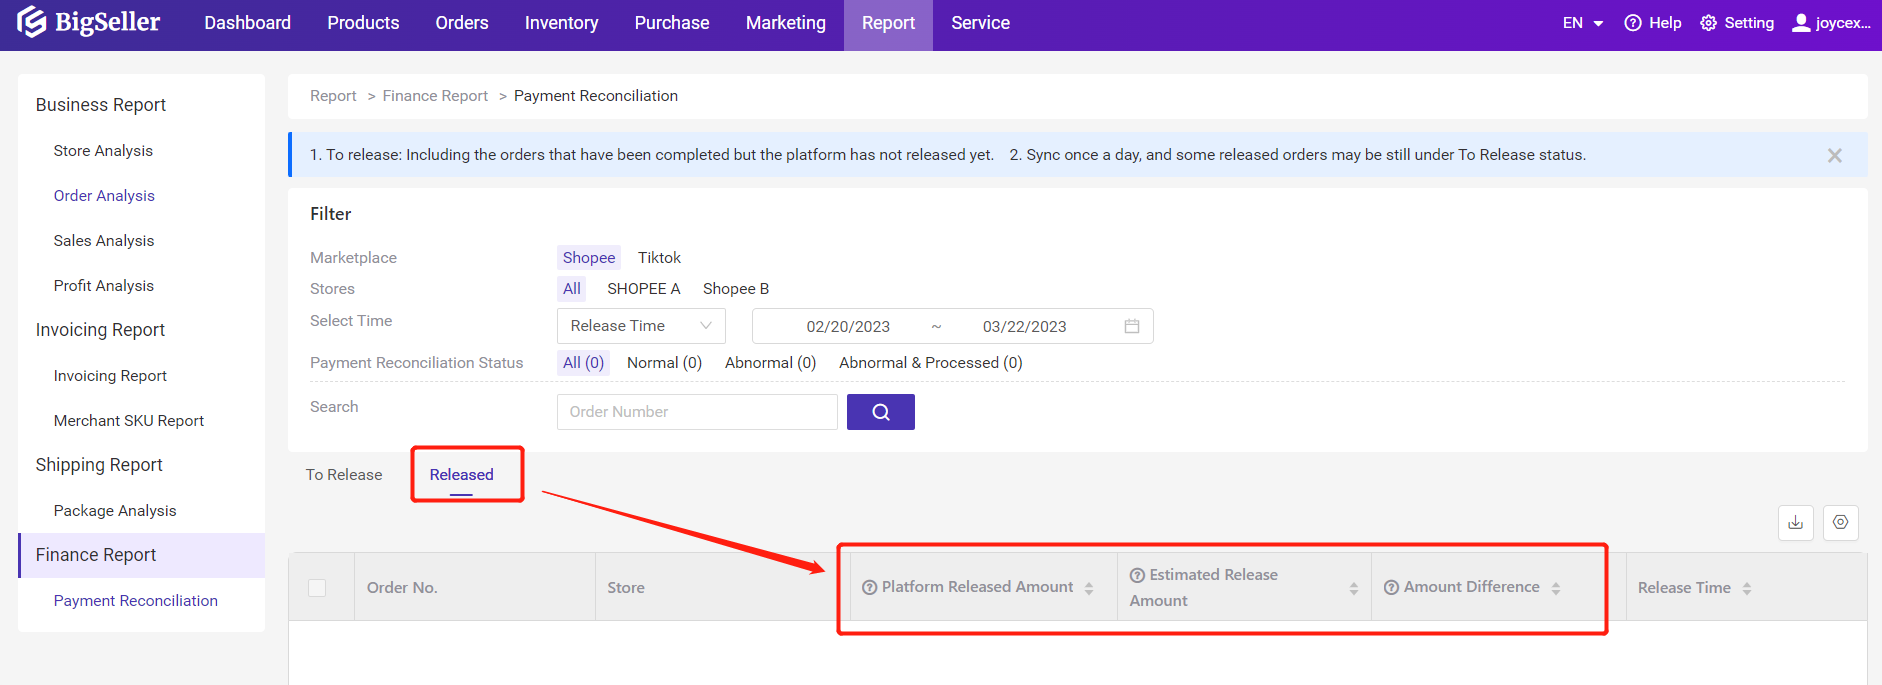Filter by Abnormal (0) status

[x=770, y=363]
